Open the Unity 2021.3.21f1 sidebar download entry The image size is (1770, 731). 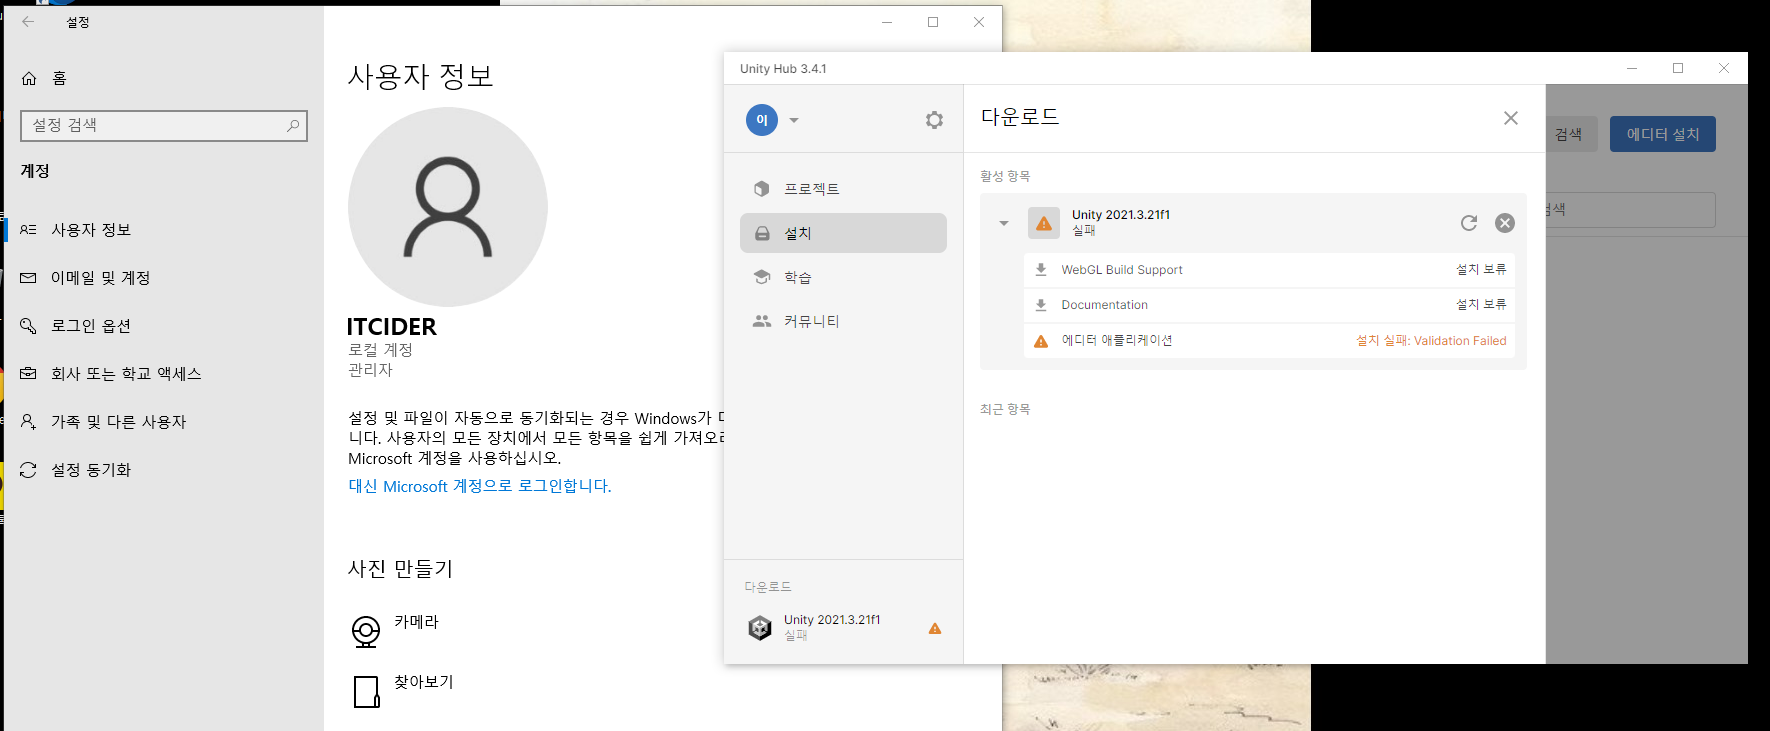pyautogui.click(x=843, y=628)
